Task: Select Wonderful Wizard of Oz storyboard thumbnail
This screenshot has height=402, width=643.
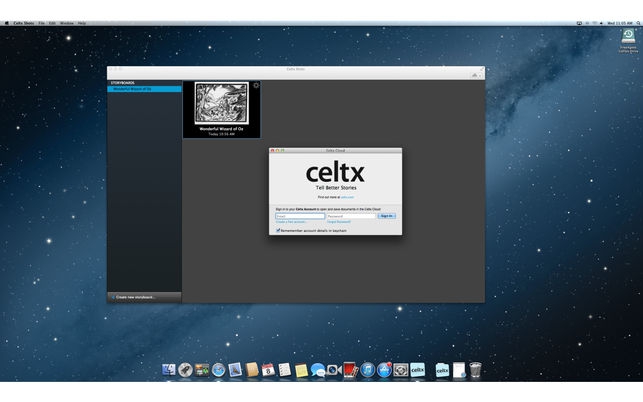Action: coord(221,110)
